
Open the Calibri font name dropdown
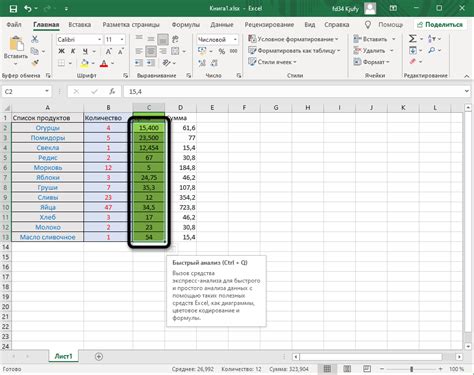coord(99,39)
